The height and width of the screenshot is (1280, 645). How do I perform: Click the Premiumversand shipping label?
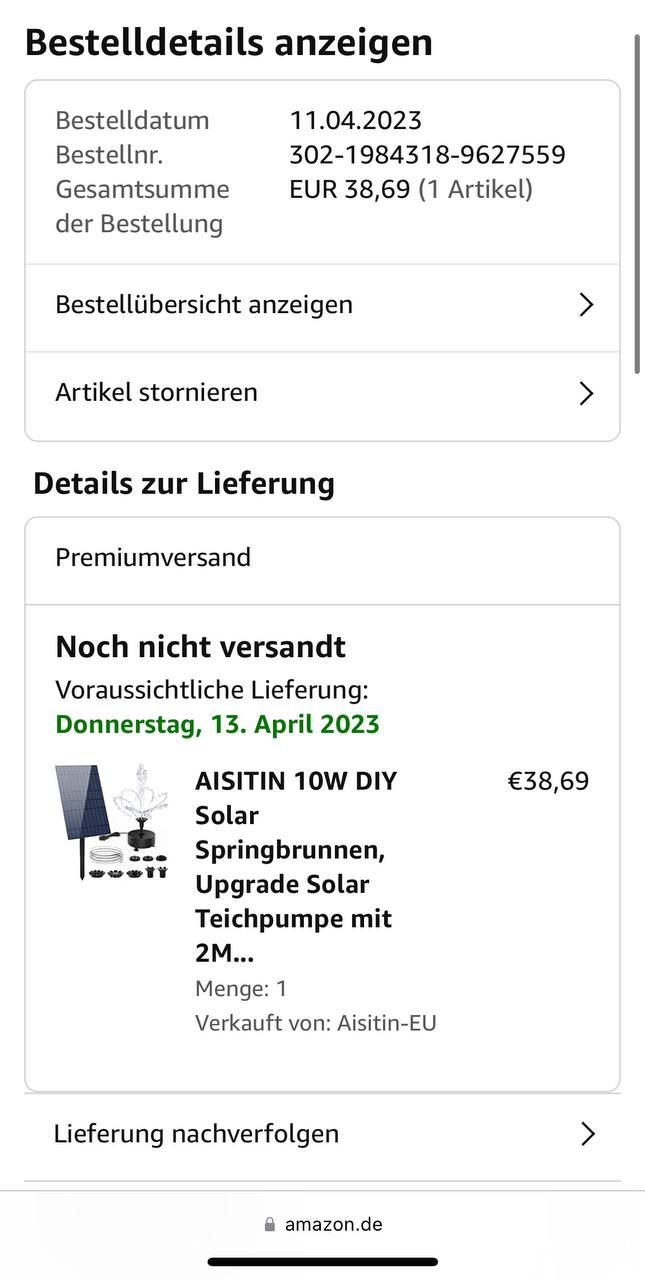[x=153, y=557]
